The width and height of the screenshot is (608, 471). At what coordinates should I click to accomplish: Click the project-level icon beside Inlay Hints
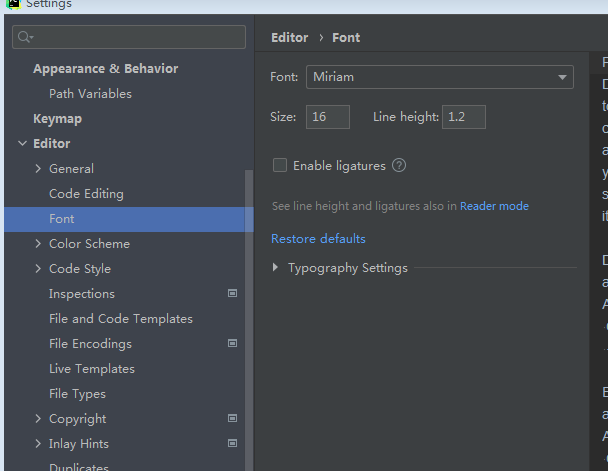232,444
